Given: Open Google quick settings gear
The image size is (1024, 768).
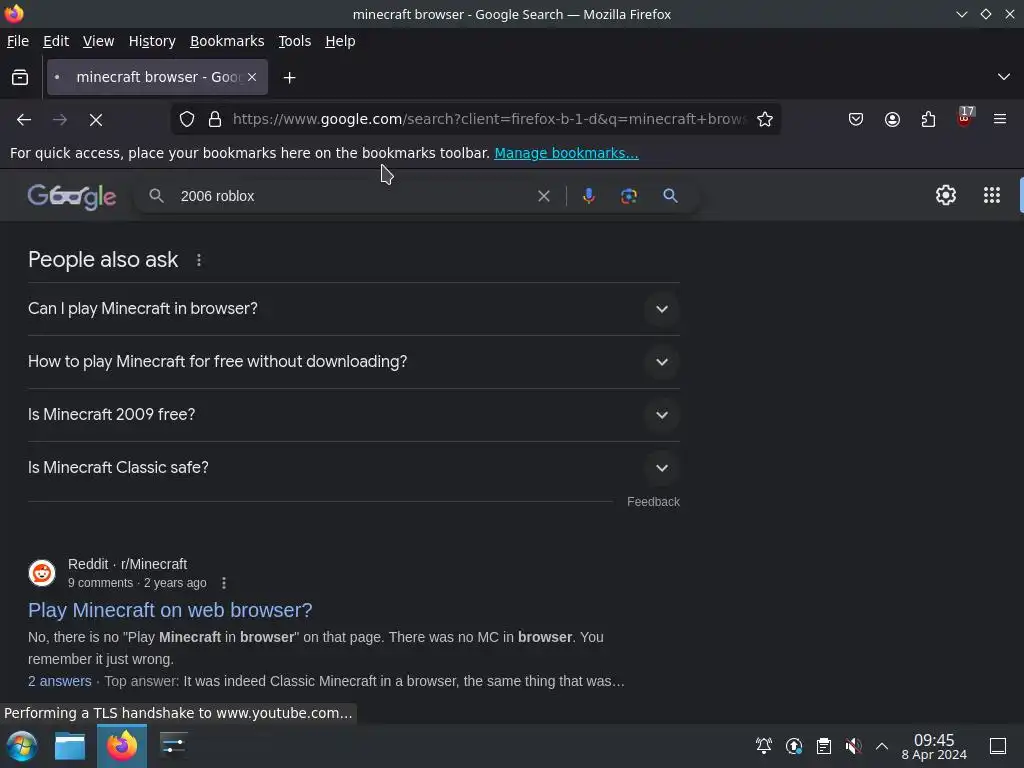Looking at the screenshot, I should [x=946, y=195].
